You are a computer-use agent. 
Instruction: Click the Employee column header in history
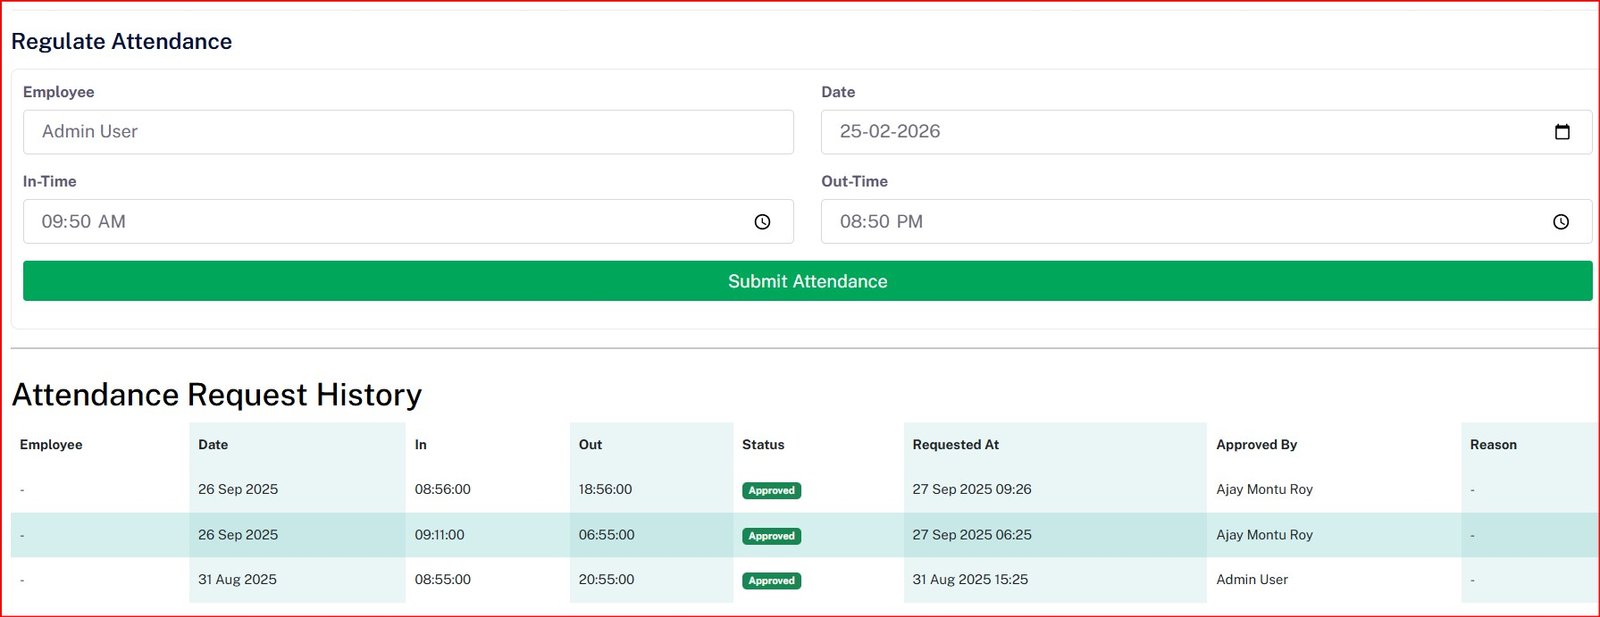(51, 445)
